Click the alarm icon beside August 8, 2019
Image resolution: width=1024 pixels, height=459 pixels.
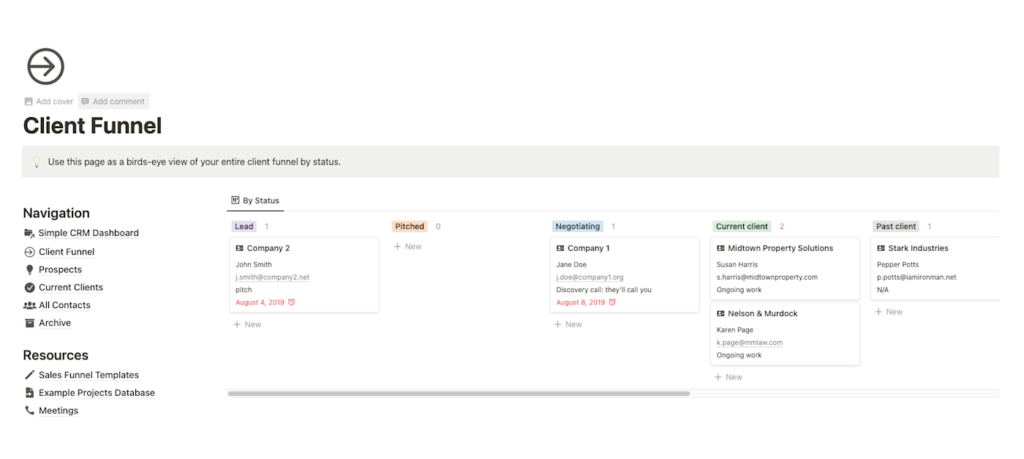pos(612,302)
